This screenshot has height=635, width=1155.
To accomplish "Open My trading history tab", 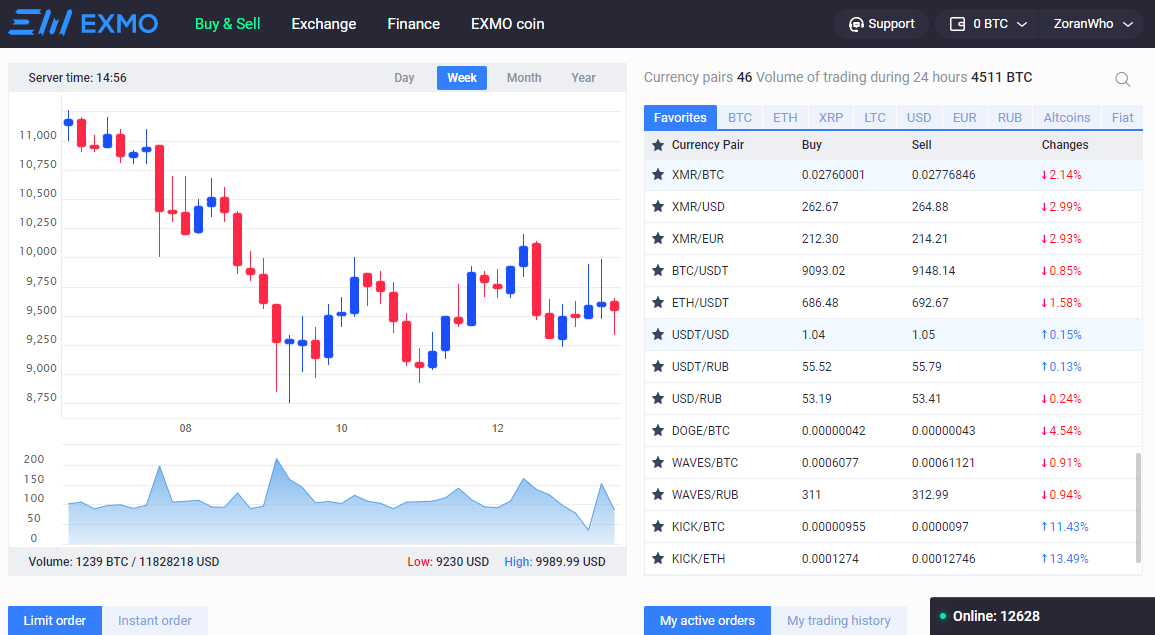I will pyautogui.click(x=838, y=620).
